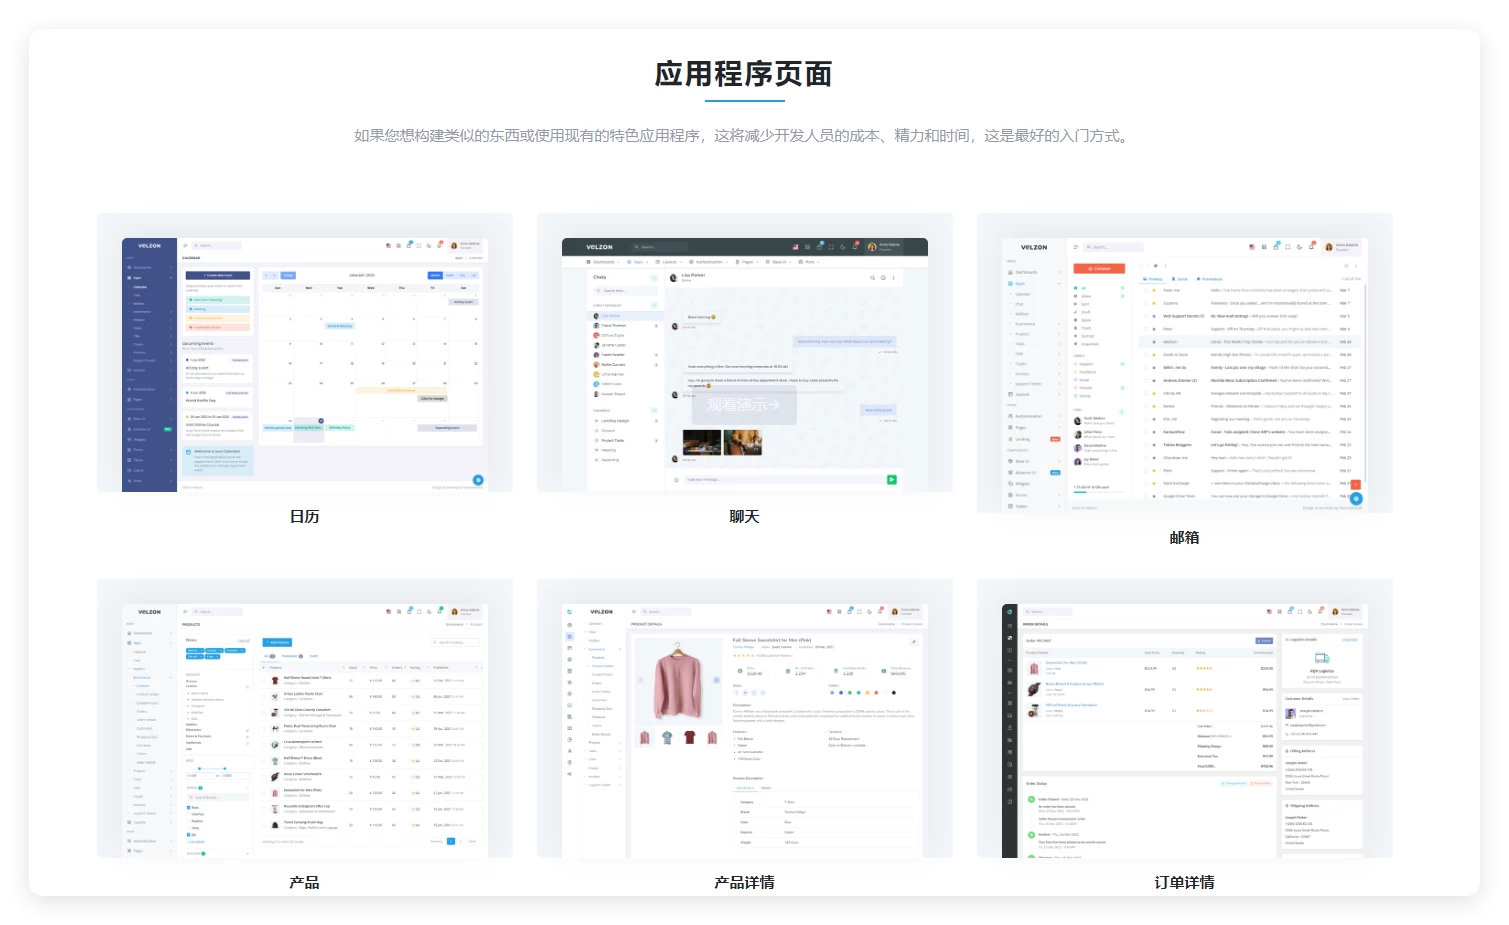1509x925 pixels.
Task: Click the 产品详情 caption link
Action: point(744,883)
